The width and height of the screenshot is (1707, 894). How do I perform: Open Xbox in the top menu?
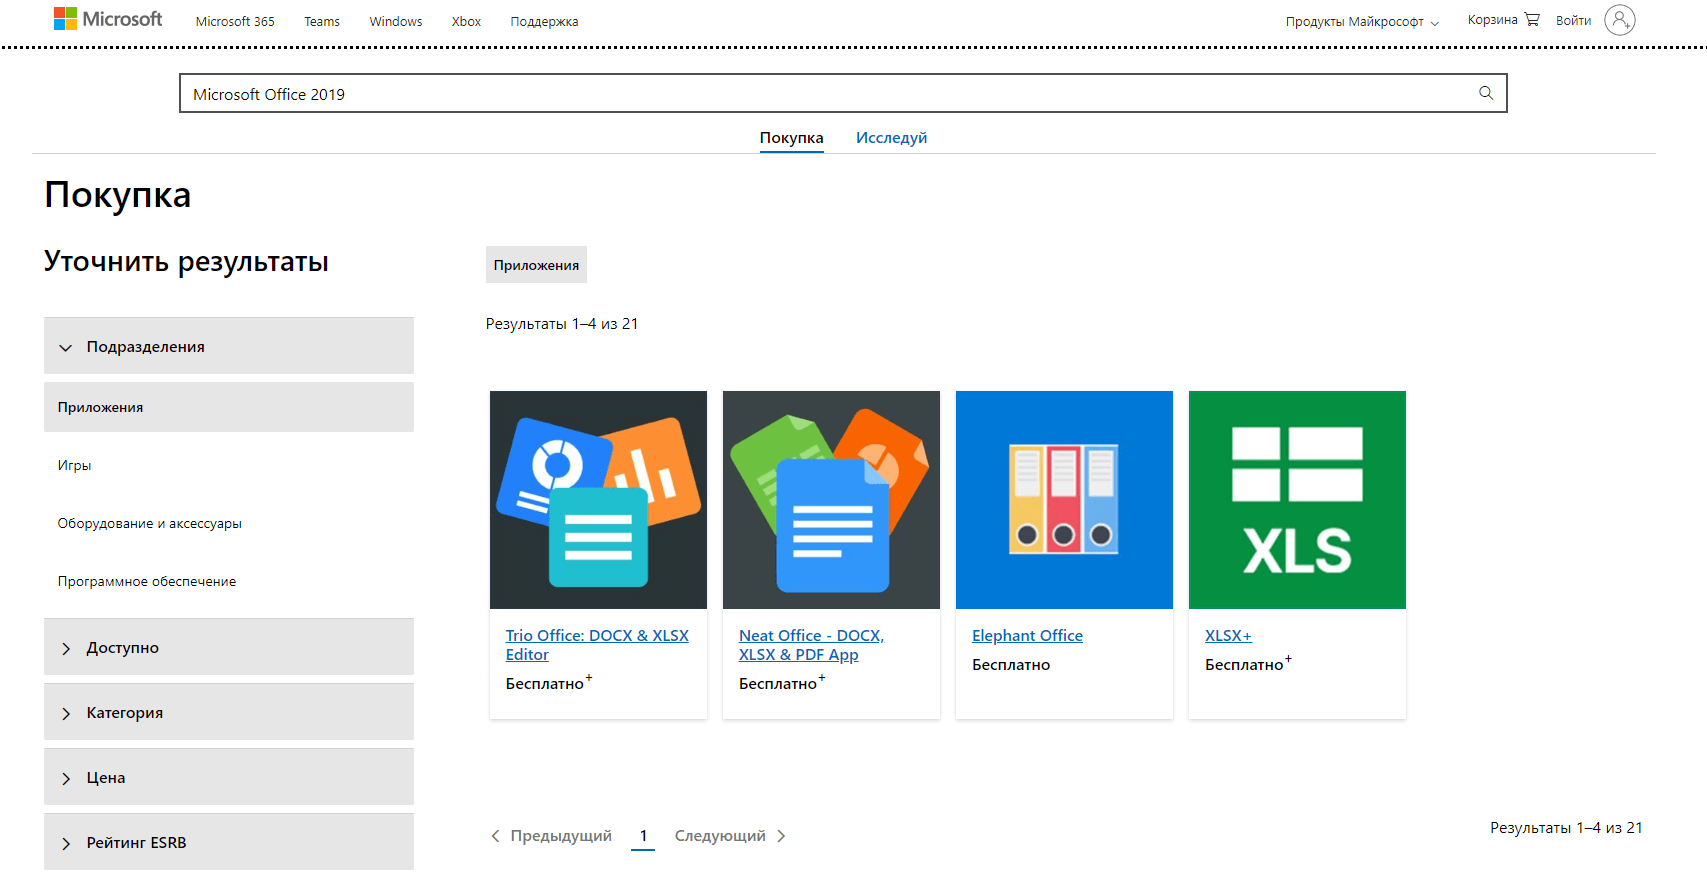pos(466,22)
